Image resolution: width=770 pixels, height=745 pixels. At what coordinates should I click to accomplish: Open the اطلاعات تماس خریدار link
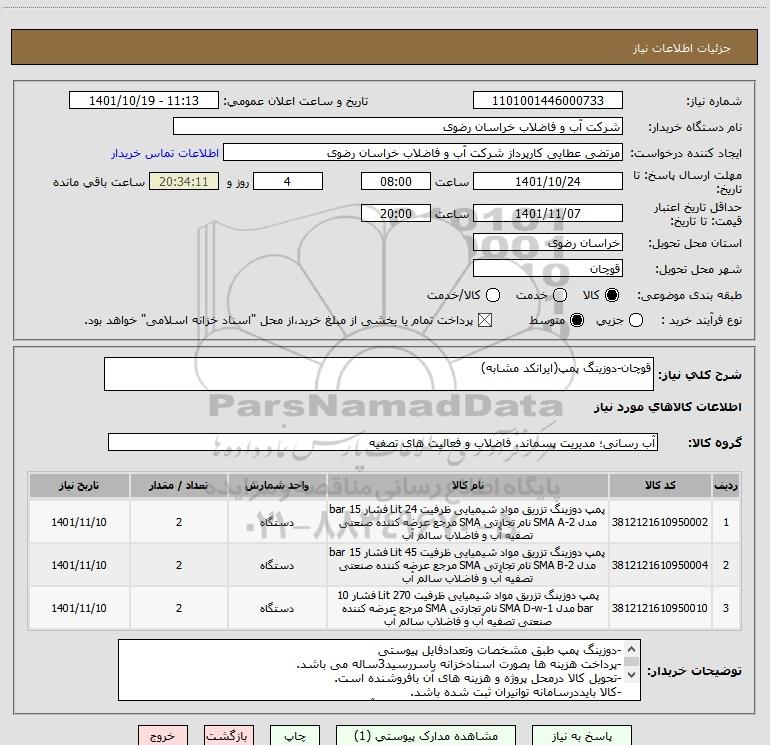pyautogui.click(x=165, y=153)
